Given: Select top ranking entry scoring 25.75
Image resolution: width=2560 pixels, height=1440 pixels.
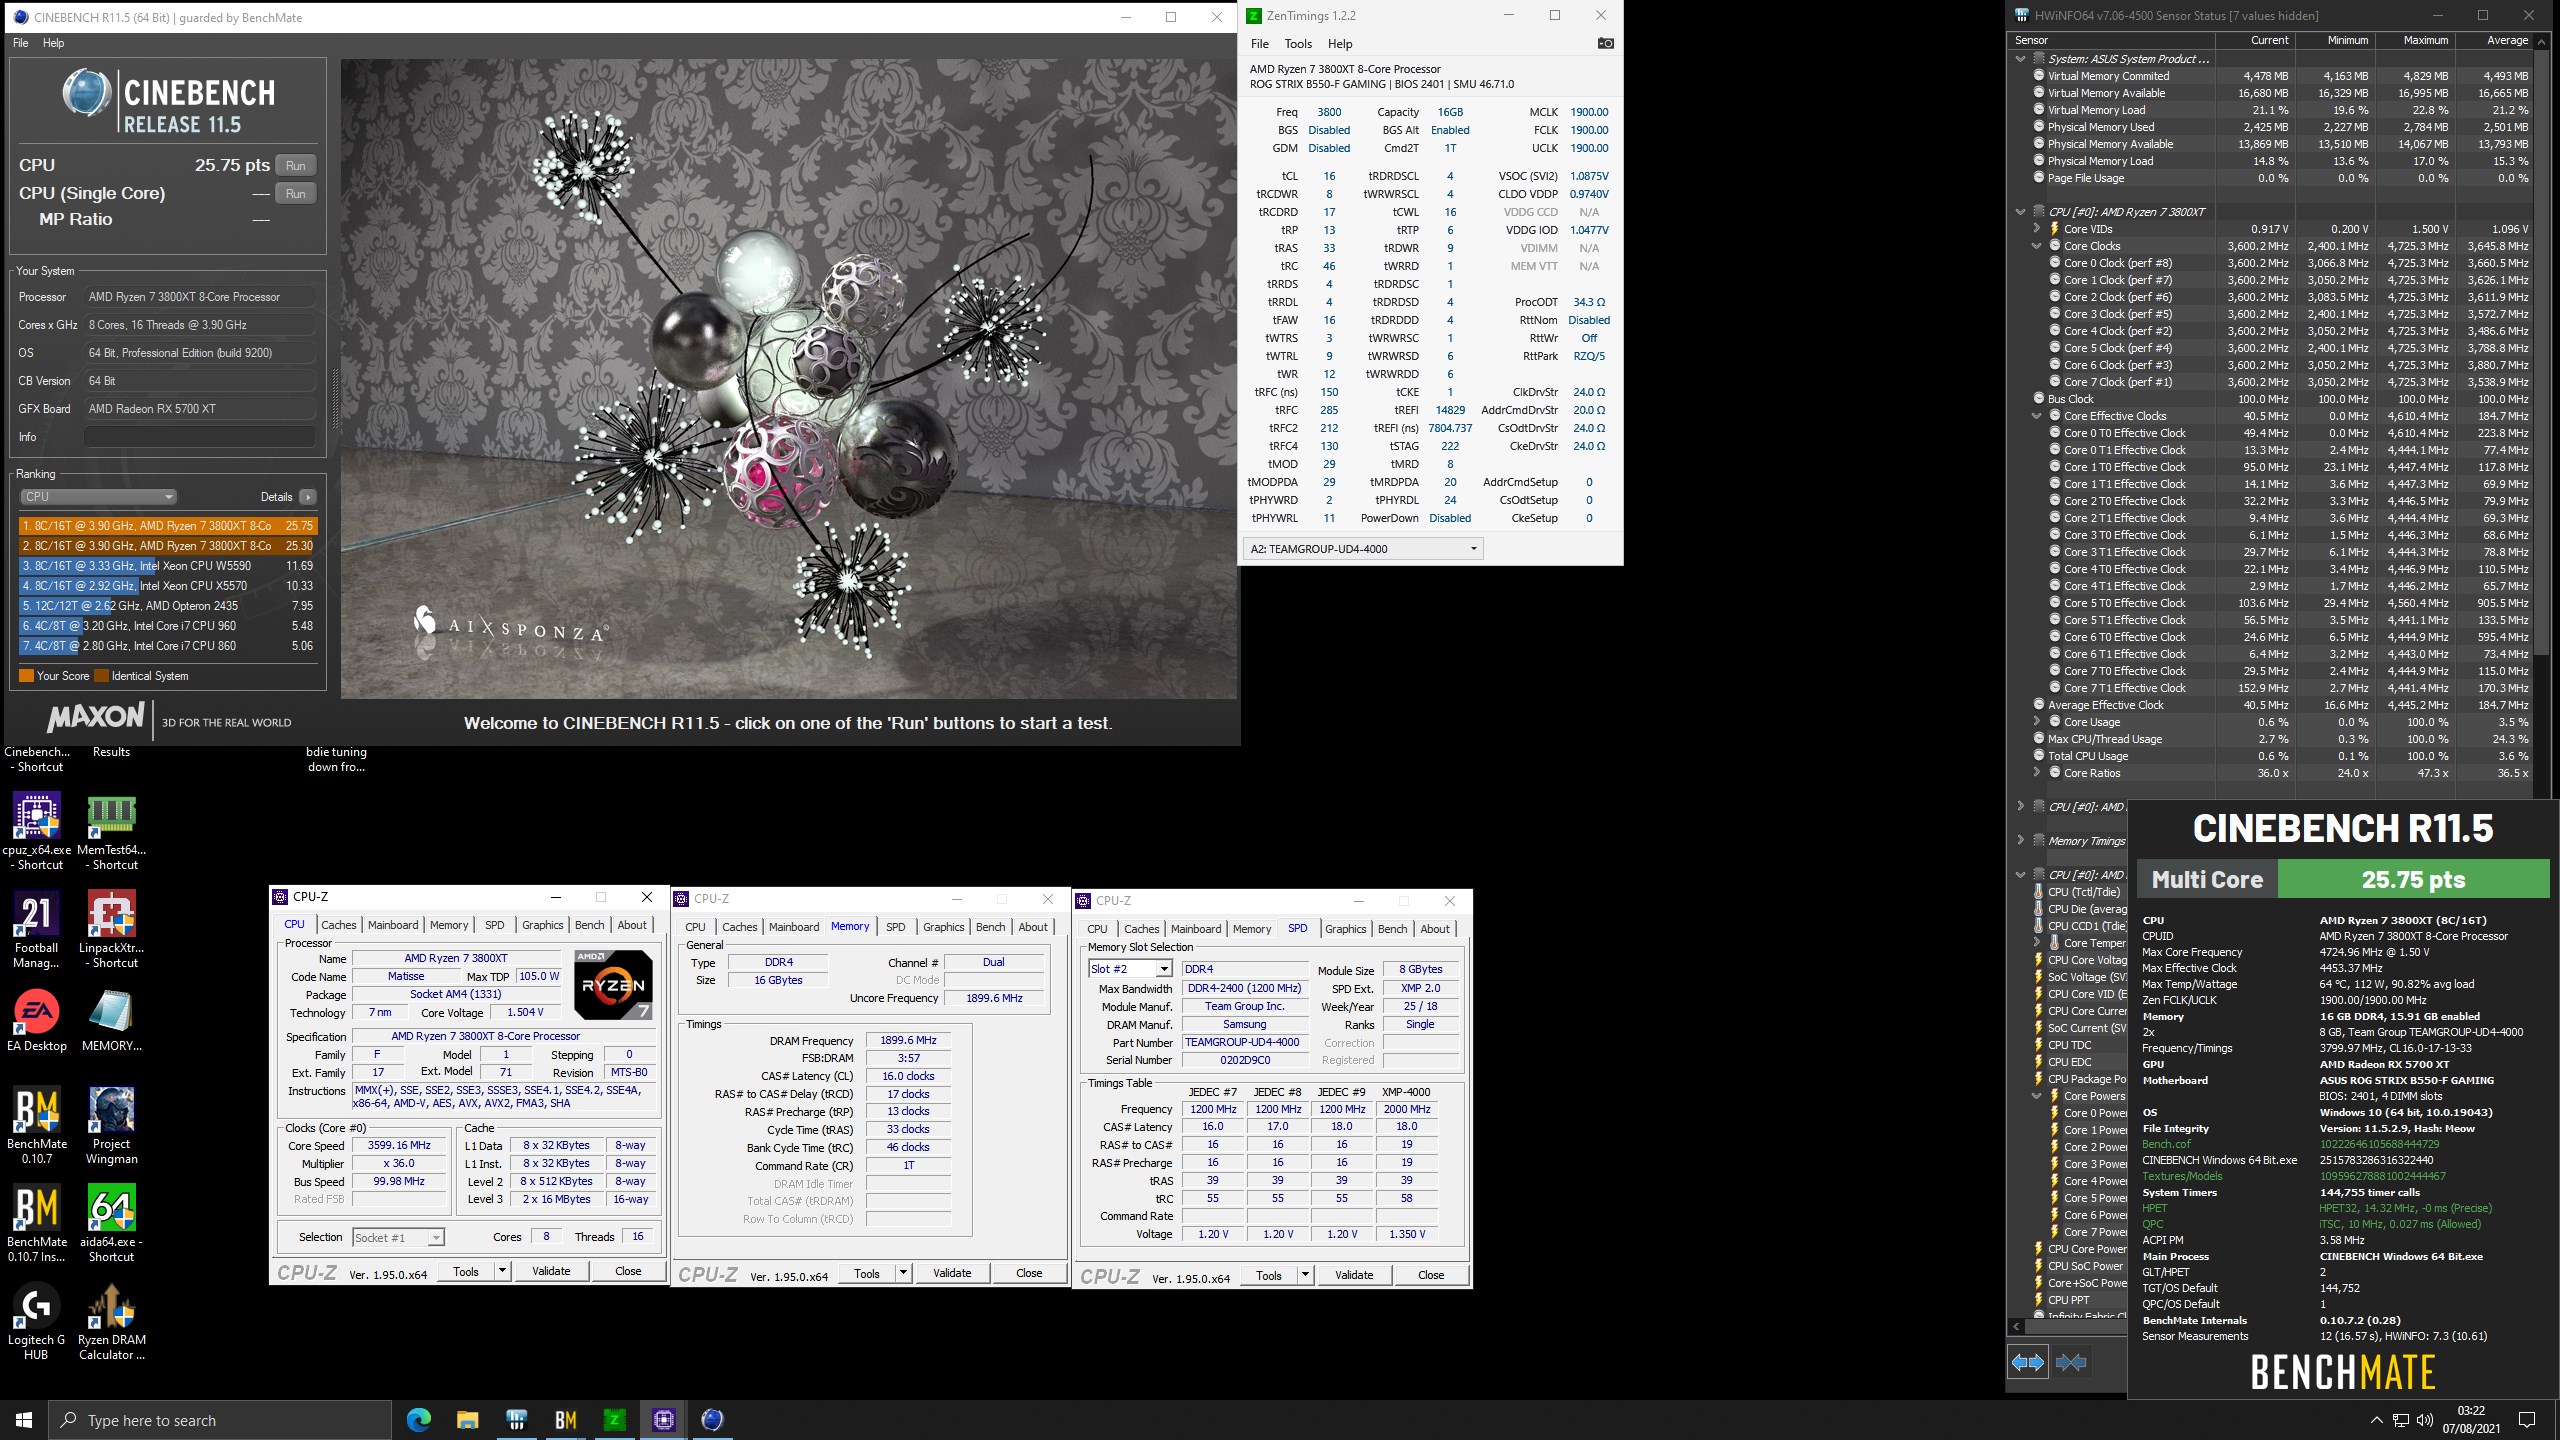Looking at the screenshot, I should pos(168,526).
